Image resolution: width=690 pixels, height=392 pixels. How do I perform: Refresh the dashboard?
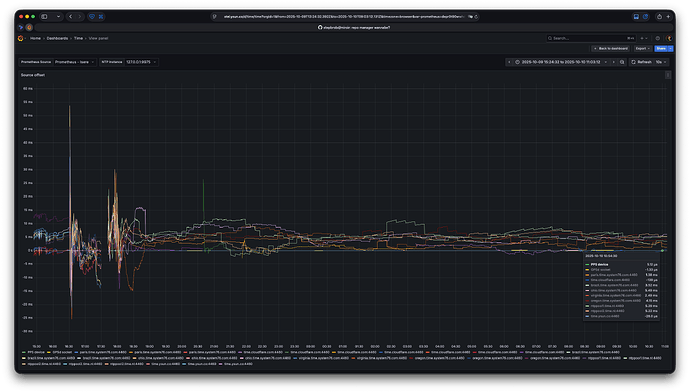click(x=641, y=62)
